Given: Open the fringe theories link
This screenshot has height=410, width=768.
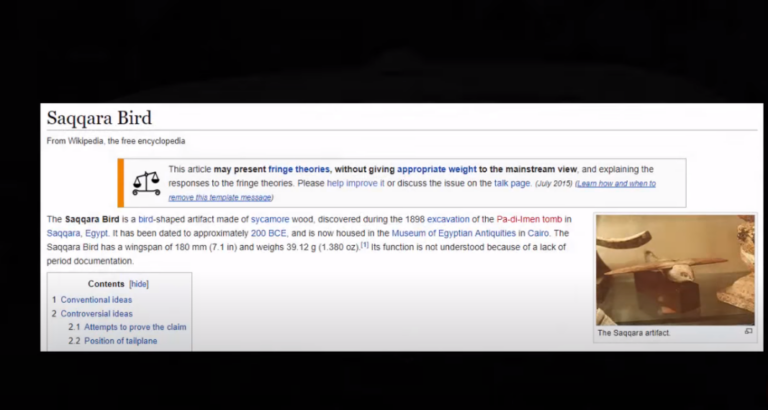Looking at the screenshot, I should tap(299, 169).
